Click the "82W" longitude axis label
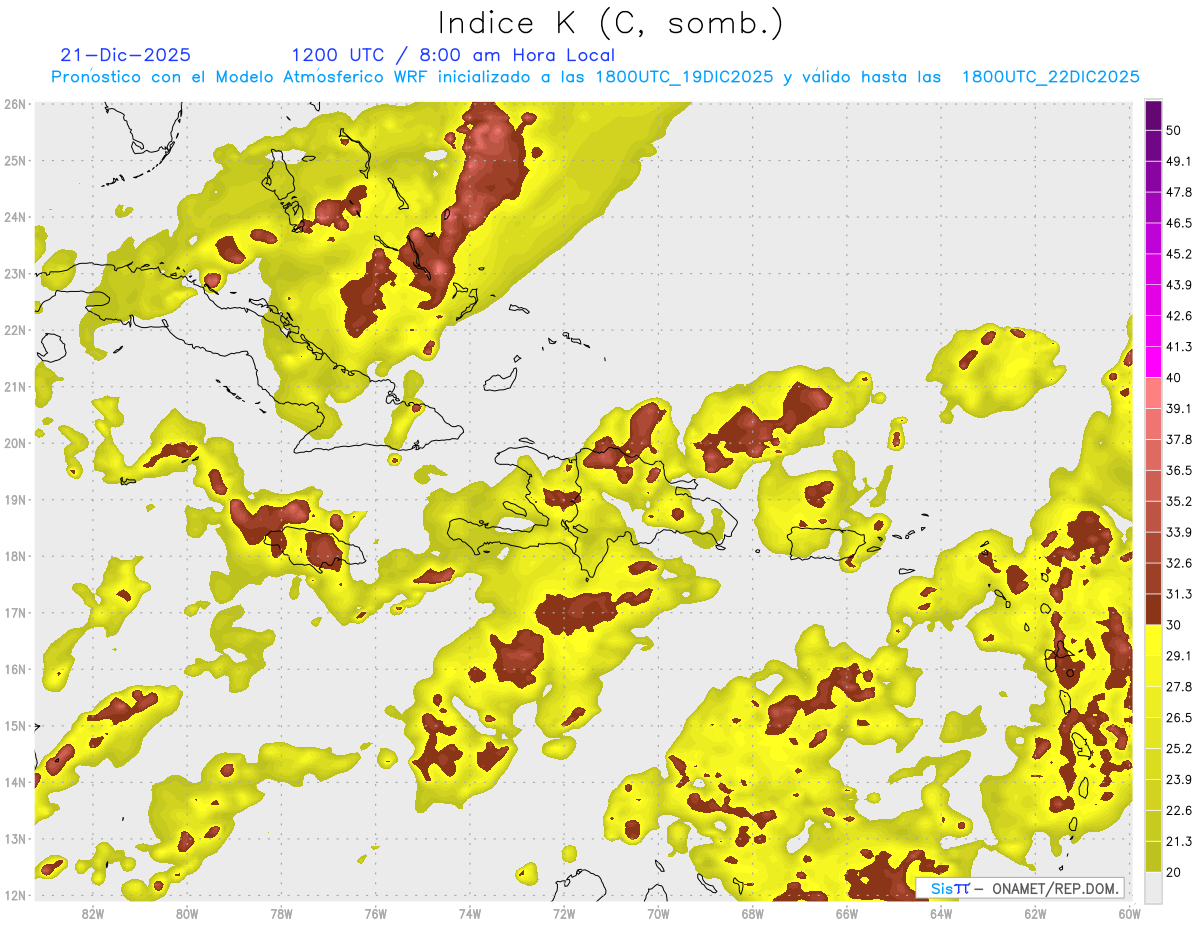 [93, 913]
